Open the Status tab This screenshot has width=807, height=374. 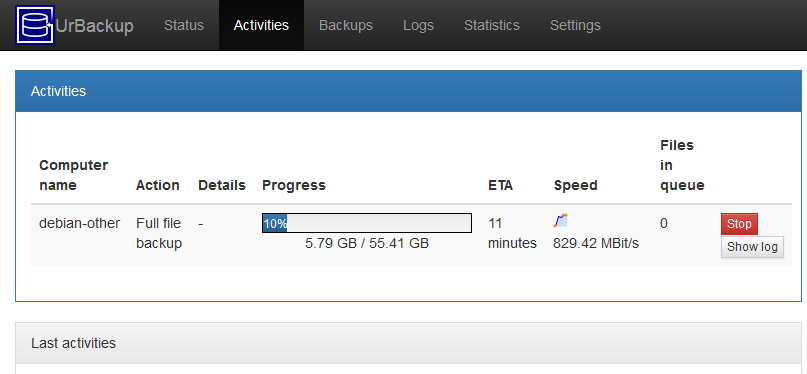coord(184,25)
